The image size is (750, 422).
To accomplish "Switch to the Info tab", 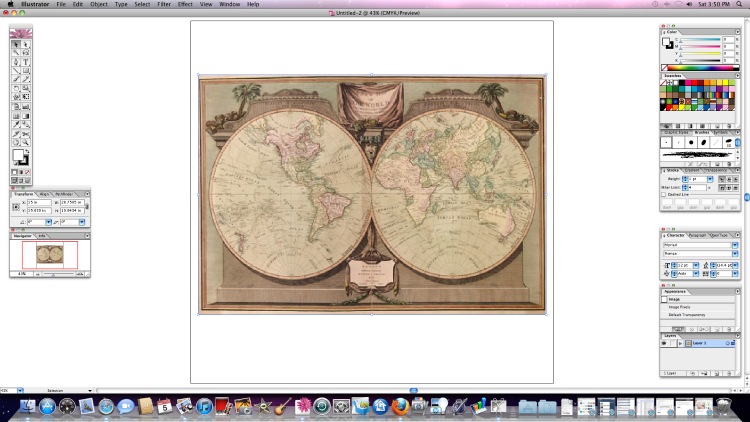I will (x=42, y=236).
